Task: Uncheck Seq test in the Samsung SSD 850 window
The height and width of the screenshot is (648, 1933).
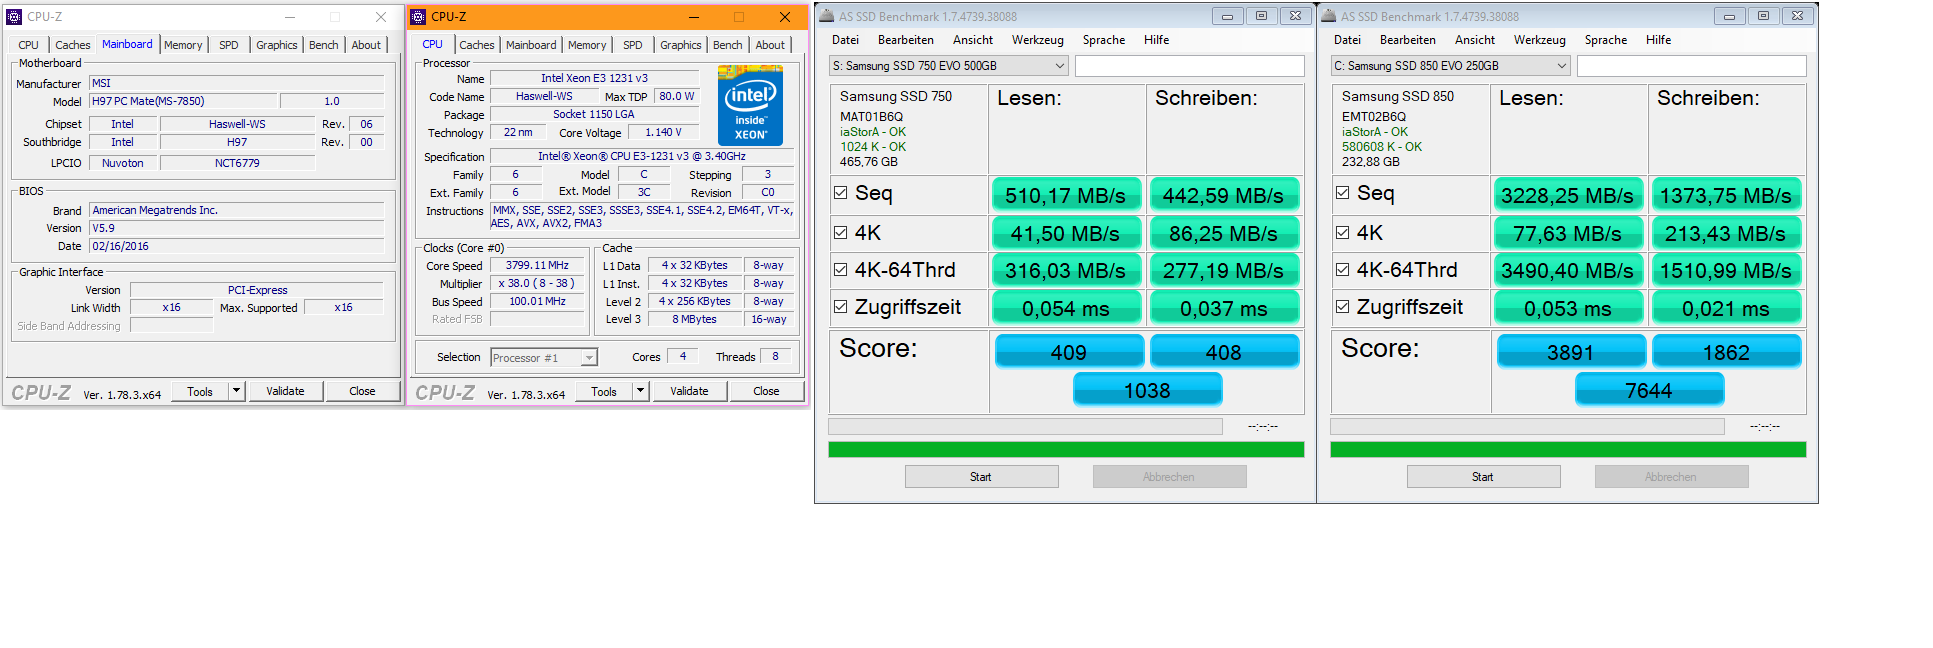Action: click(1342, 193)
